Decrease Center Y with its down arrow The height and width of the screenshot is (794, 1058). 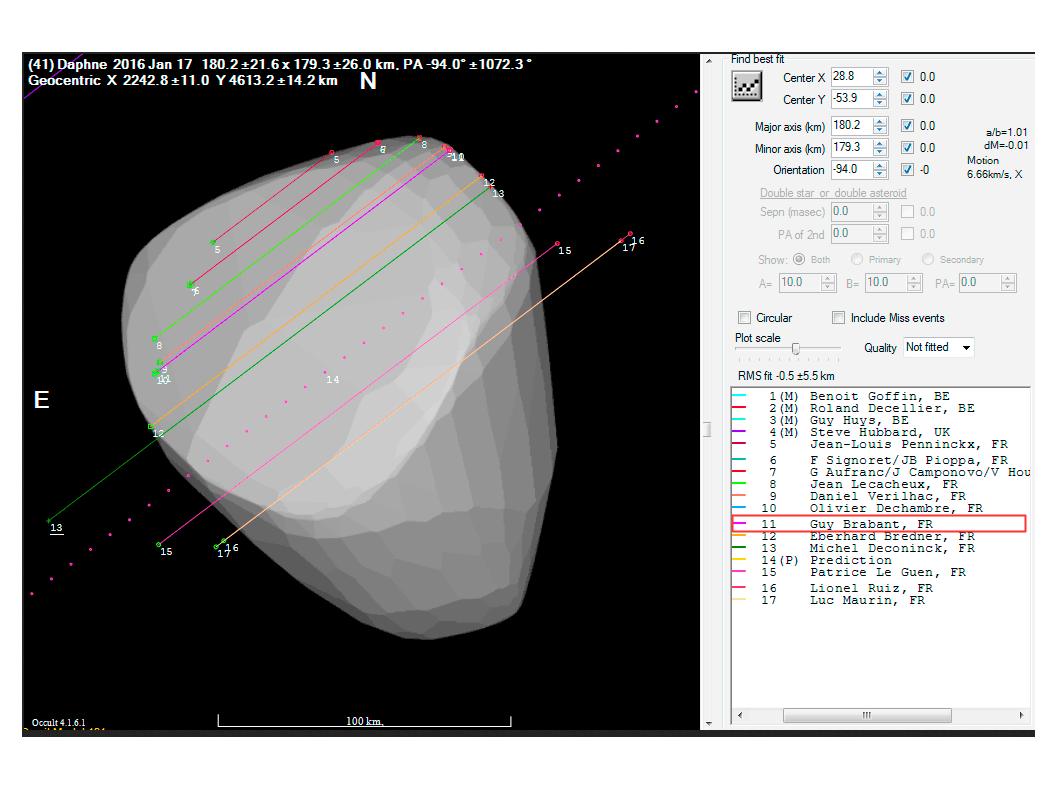pyautogui.click(x=880, y=103)
